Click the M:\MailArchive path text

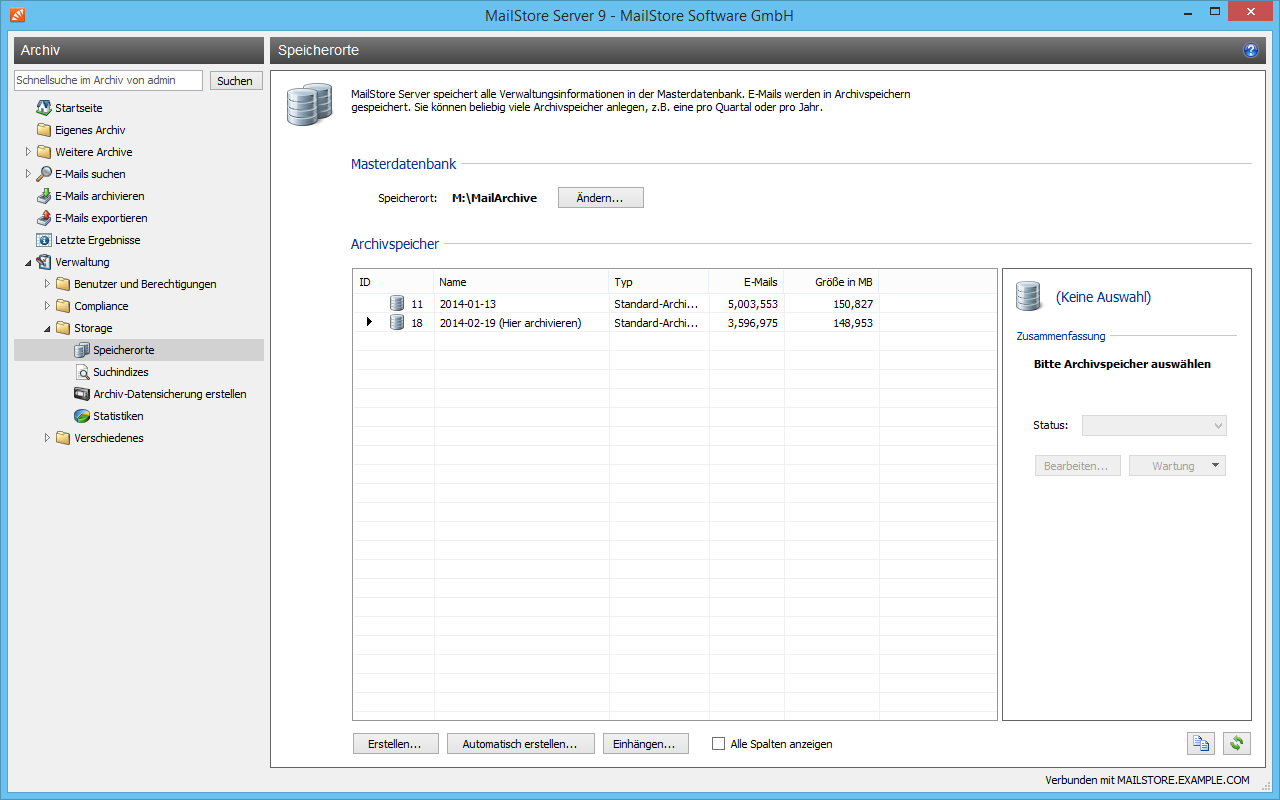click(x=494, y=198)
